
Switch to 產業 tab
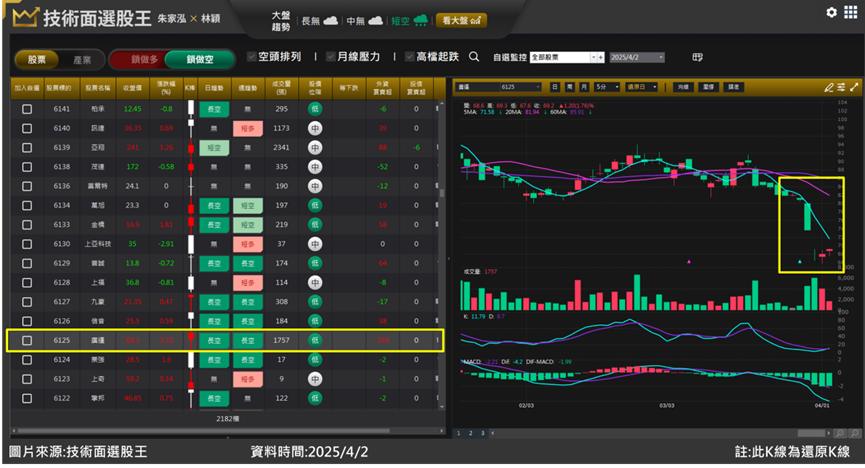(x=82, y=60)
